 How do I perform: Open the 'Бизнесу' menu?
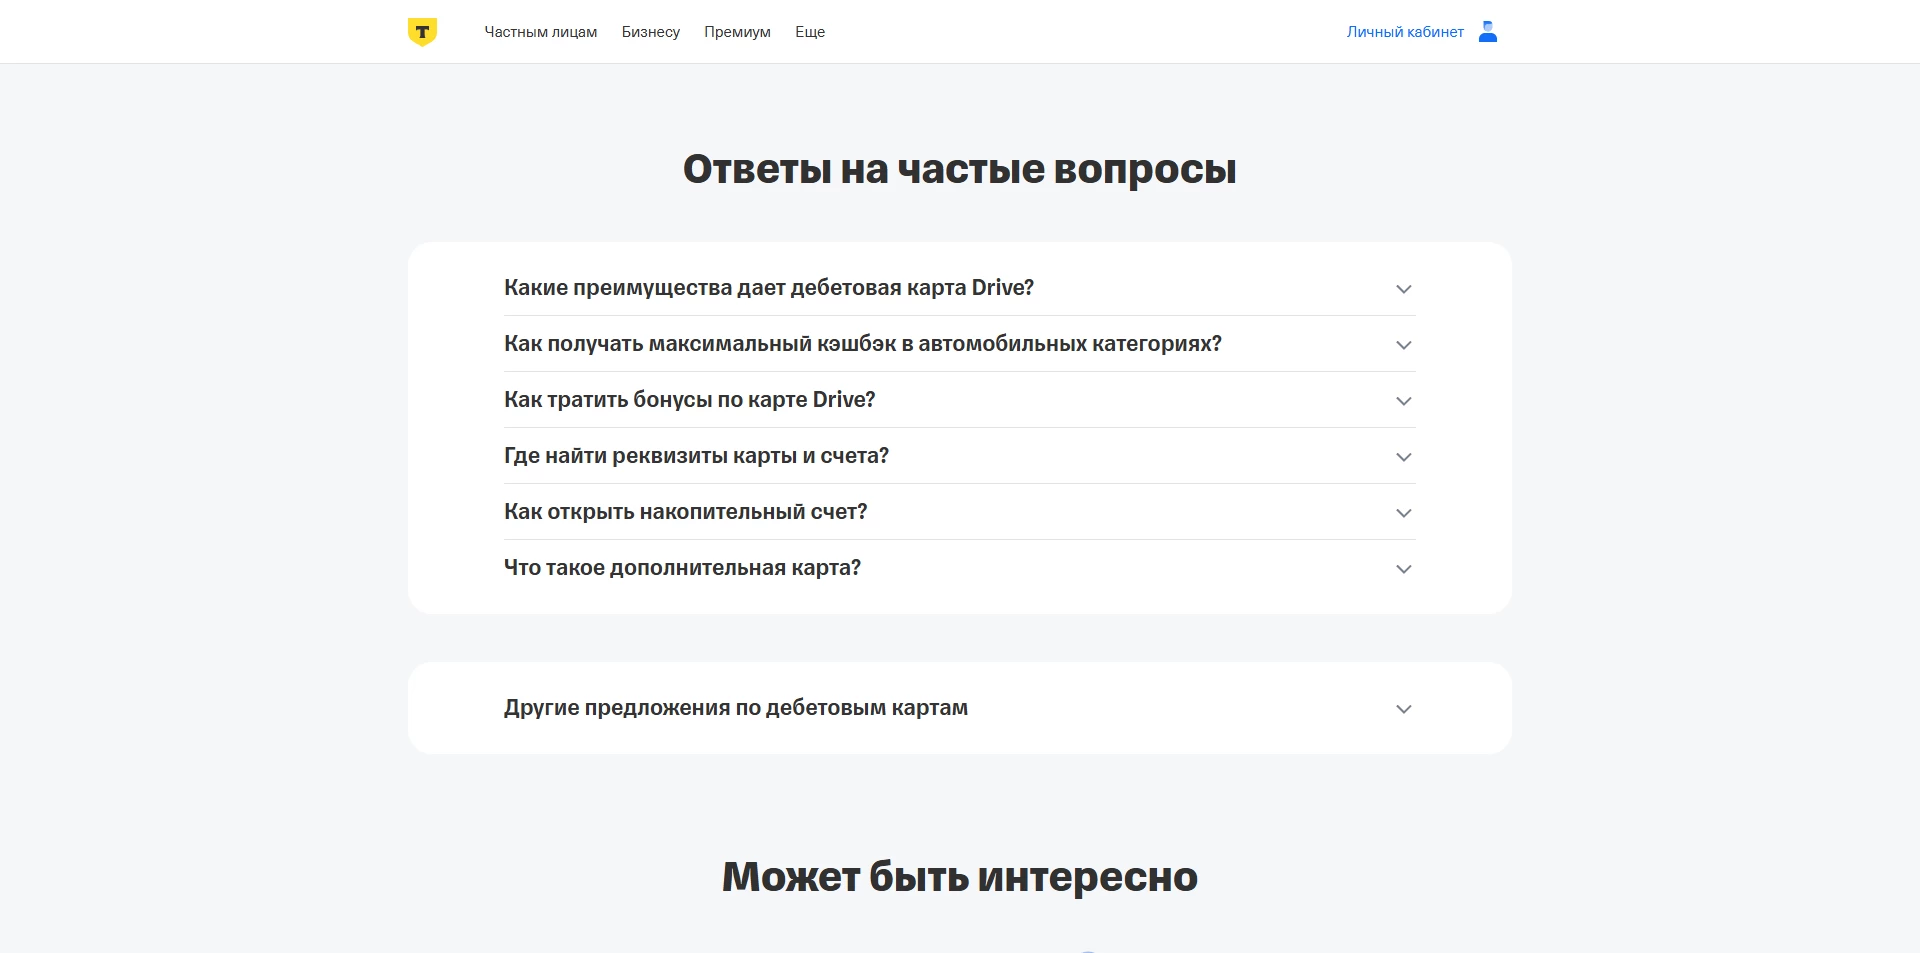click(651, 31)
